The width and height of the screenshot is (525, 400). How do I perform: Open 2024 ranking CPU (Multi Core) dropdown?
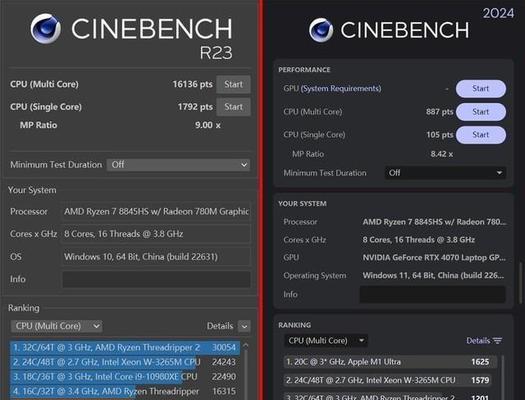326,341
